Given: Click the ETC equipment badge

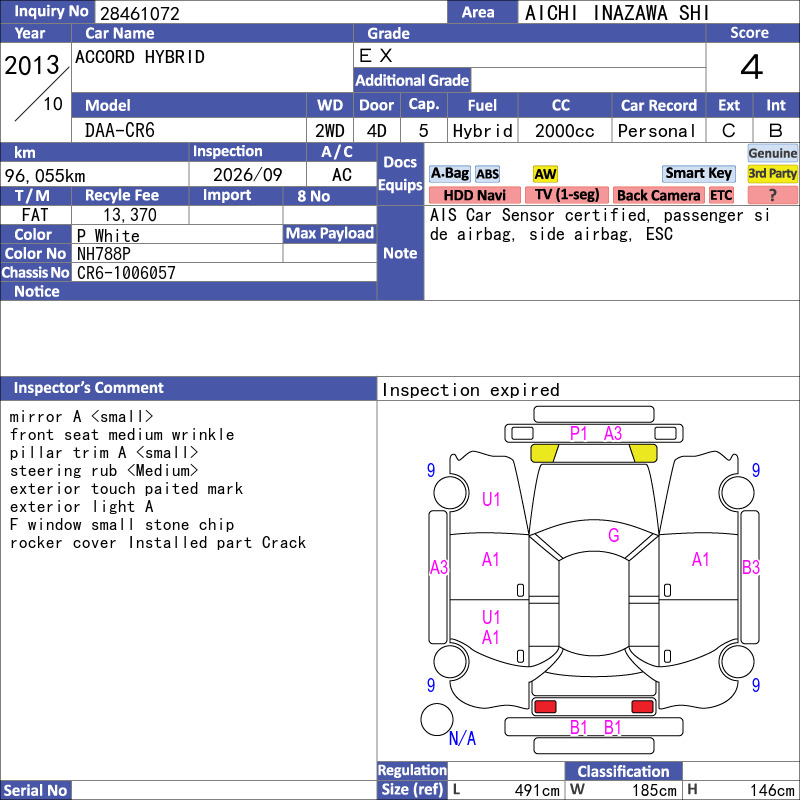Looking at the screenshot, I should tap(721, 195).
